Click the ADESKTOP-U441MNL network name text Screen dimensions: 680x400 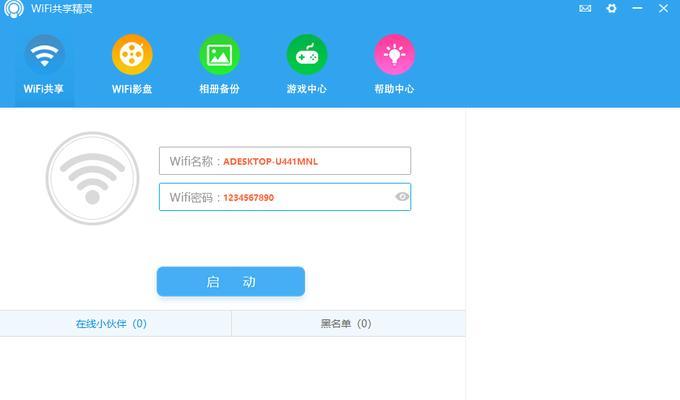271,161
